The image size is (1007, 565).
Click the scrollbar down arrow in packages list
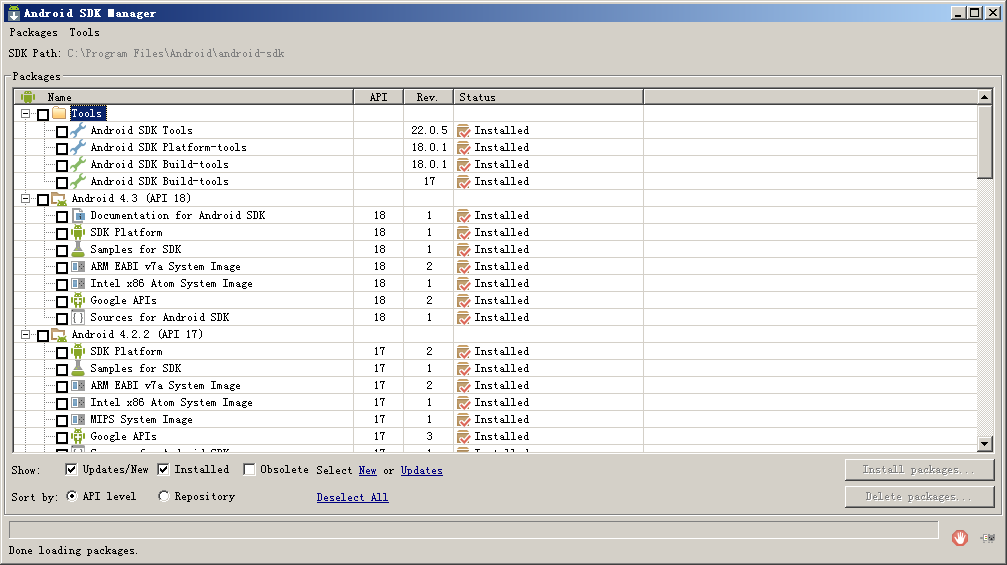985,443
